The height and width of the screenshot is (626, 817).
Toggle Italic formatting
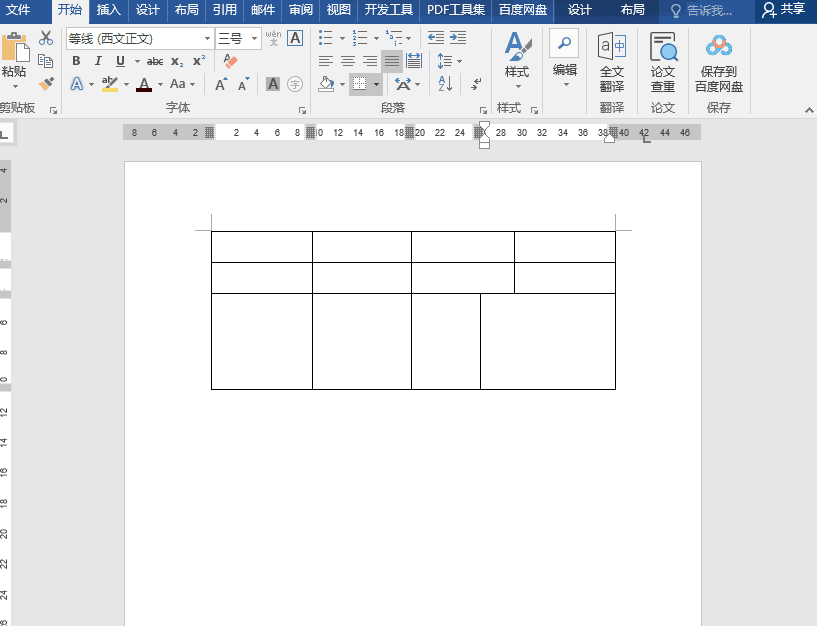pos(98,61)
